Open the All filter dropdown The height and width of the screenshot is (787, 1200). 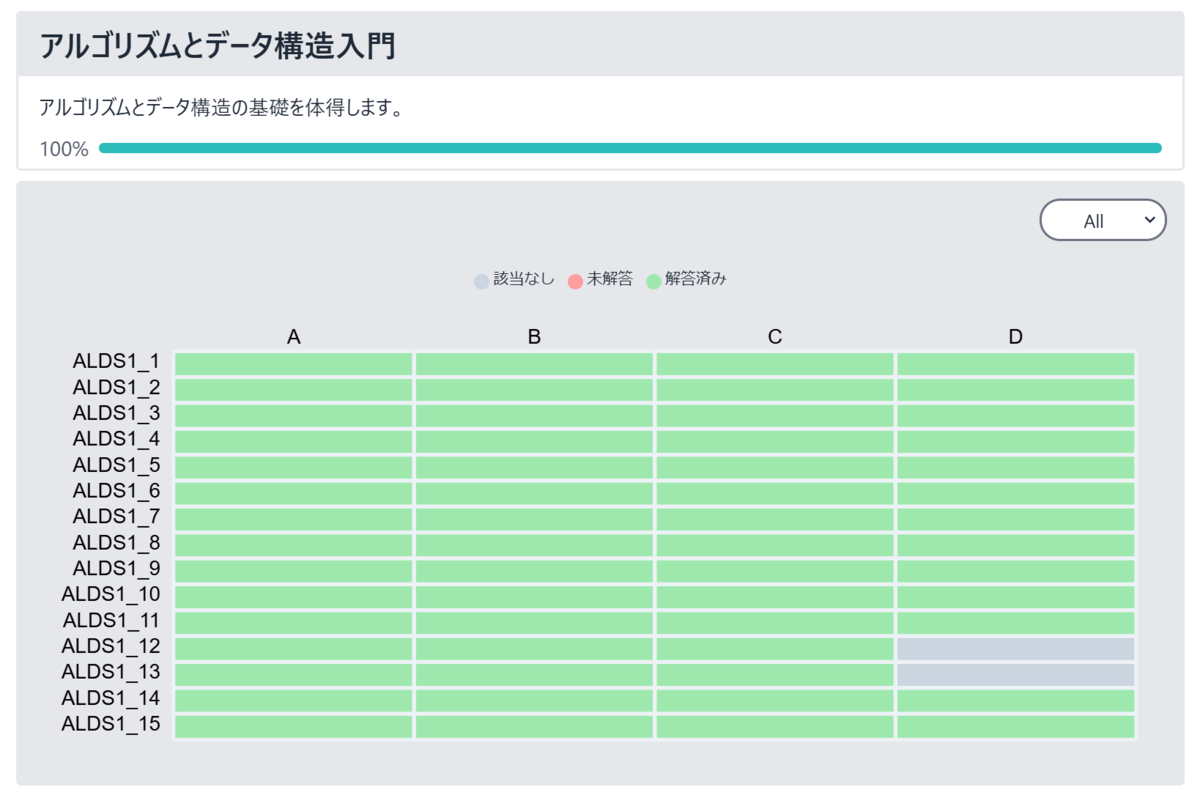coord(1103,220)
